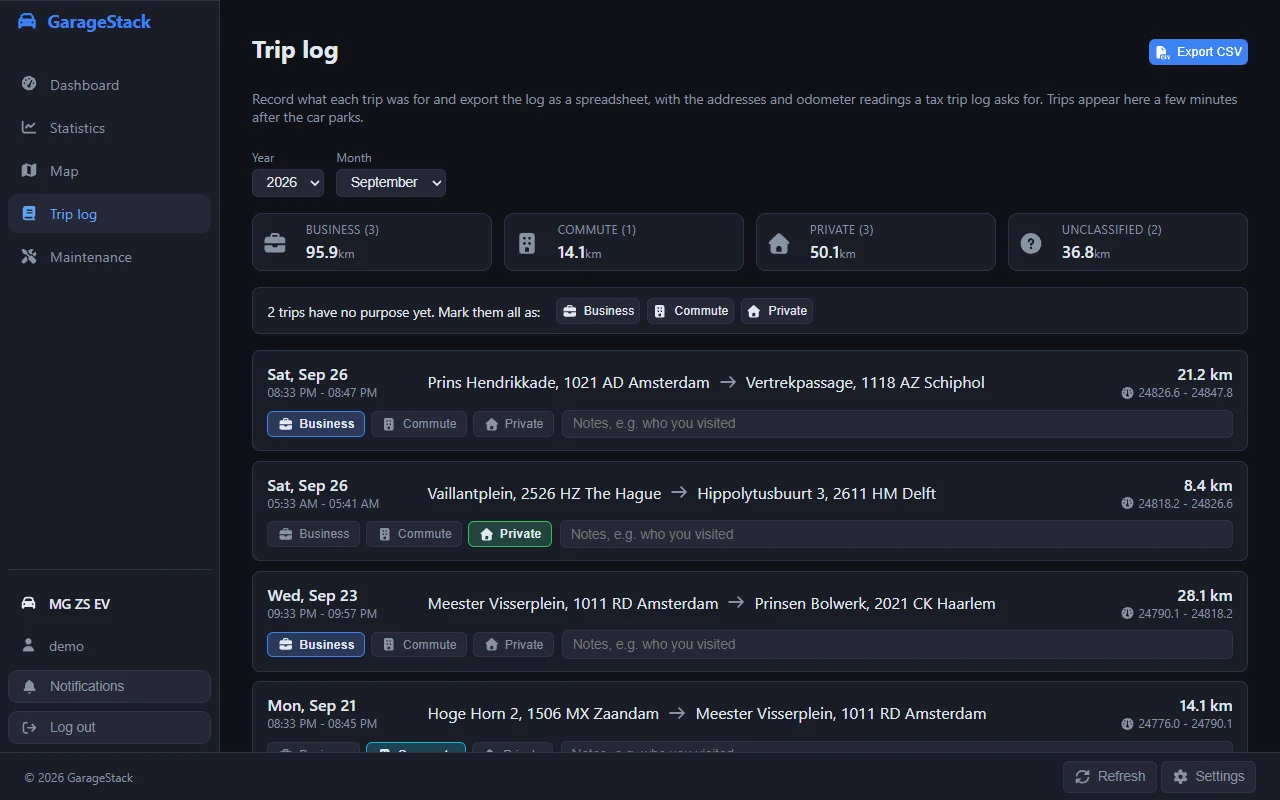This screenshot has width=1280, height=800.
Task: Click arrow between Hoge Horn and Meester Visserplein
Action: (677, 713)
